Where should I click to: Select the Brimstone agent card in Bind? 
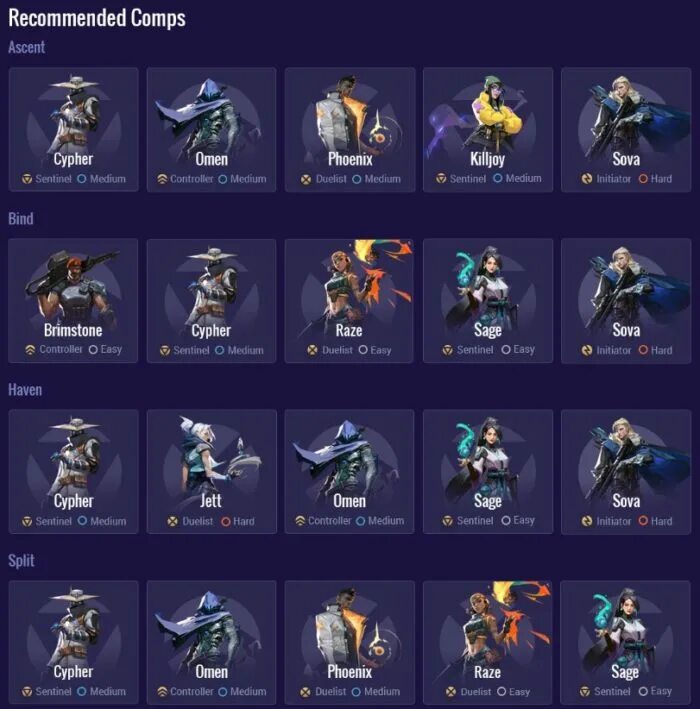click(x=73, y=301)
